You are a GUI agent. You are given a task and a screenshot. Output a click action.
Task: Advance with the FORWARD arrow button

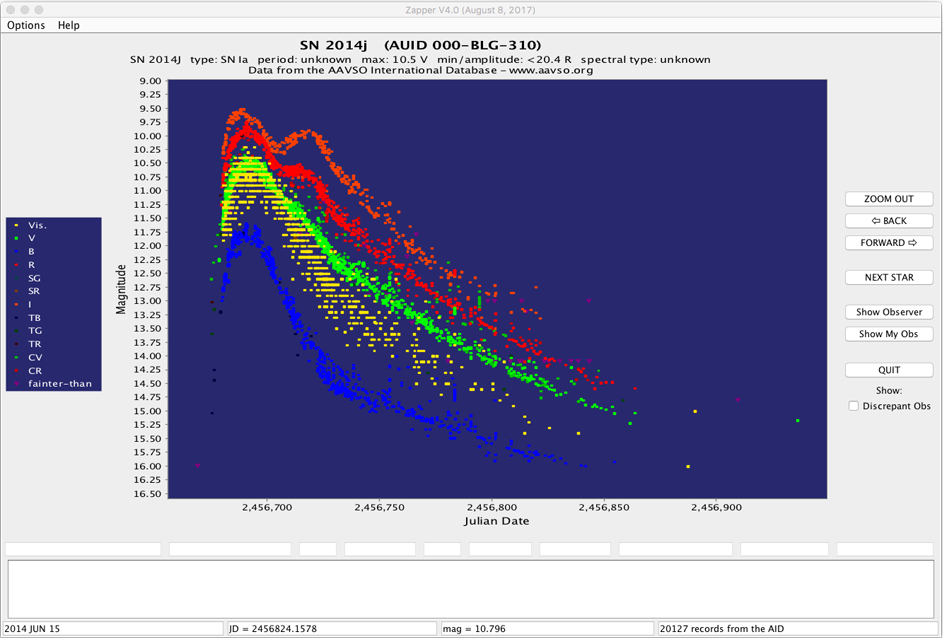click(x=888, y=243)
